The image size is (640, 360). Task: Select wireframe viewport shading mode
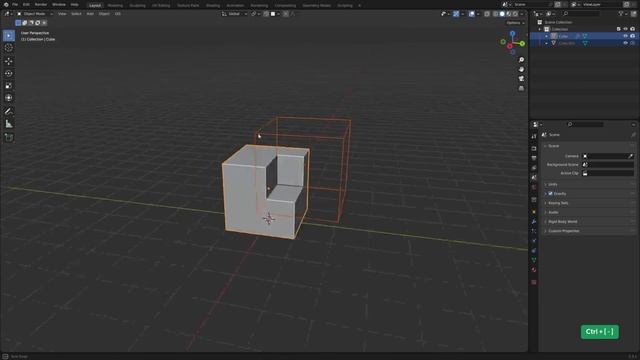click(x=496, y=14)
